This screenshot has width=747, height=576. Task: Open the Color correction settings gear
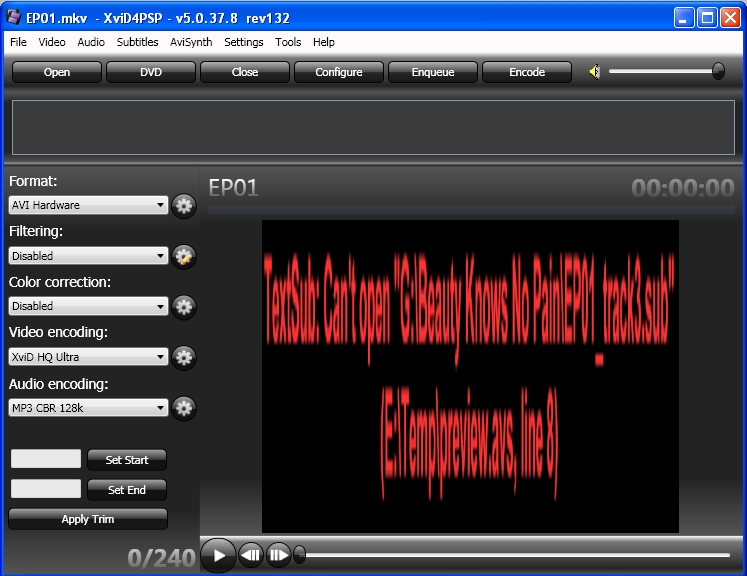(x=184, y=307)
